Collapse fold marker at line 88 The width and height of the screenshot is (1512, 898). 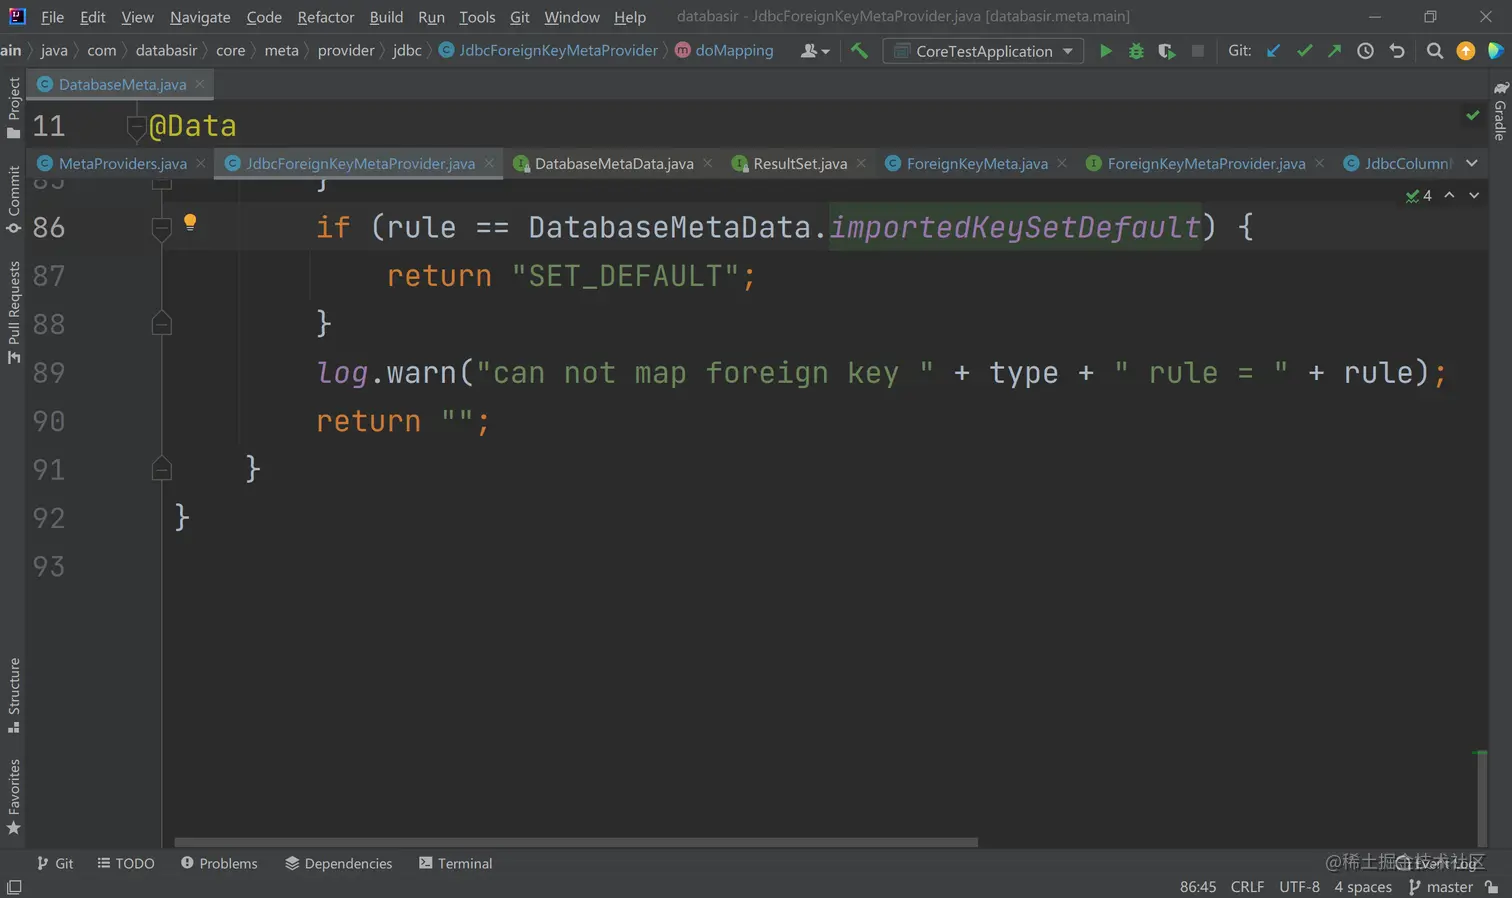coord(161,323)
